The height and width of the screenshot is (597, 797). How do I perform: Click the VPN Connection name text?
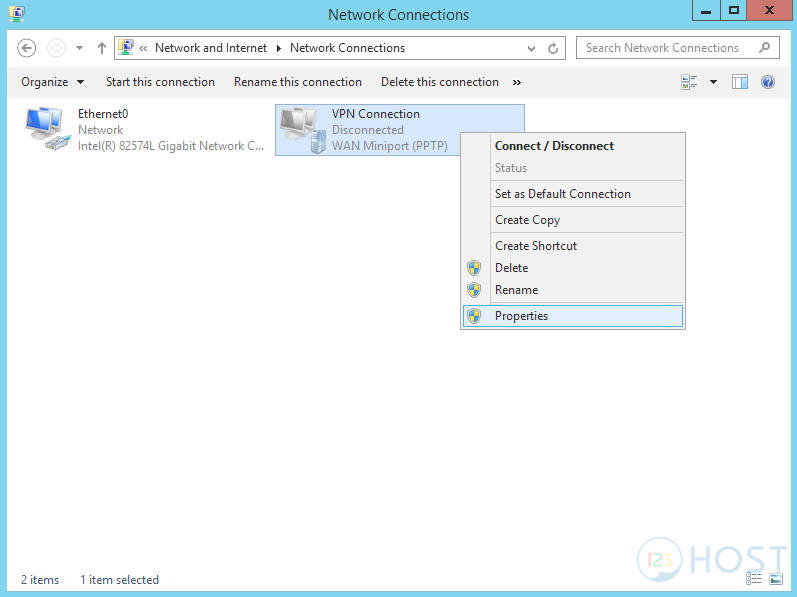tap(376, 114)
